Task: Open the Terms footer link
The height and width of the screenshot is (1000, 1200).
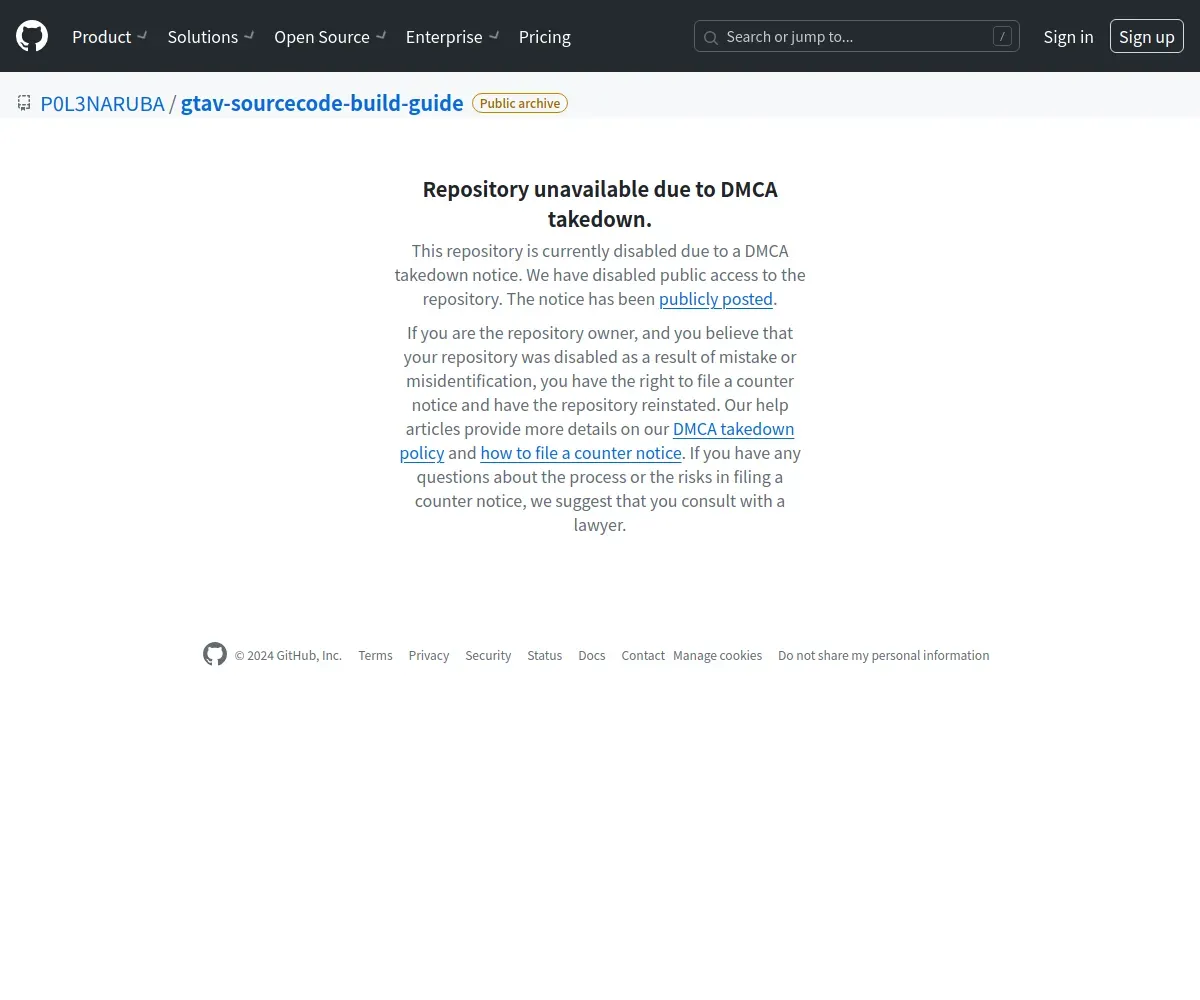Action: pyautogui.click(x=375, y=656)
